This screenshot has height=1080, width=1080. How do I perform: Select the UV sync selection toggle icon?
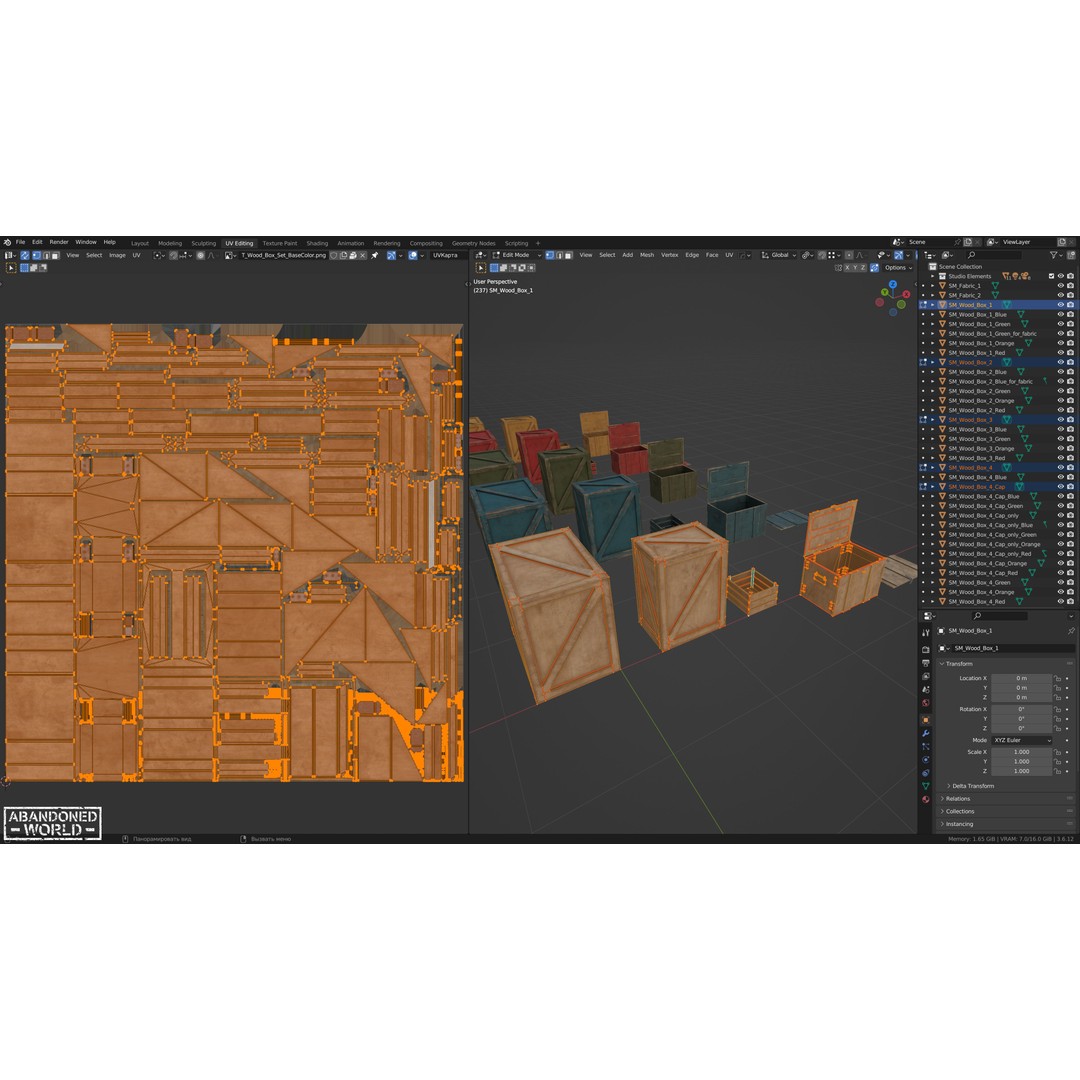[x=25, y=256]
